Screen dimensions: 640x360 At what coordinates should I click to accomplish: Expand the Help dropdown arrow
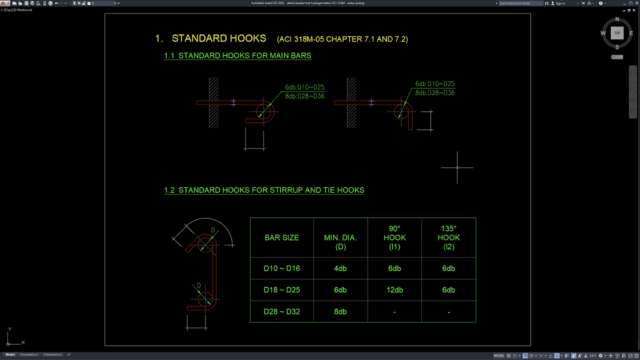pyautogui.click(x=605, y=3)
